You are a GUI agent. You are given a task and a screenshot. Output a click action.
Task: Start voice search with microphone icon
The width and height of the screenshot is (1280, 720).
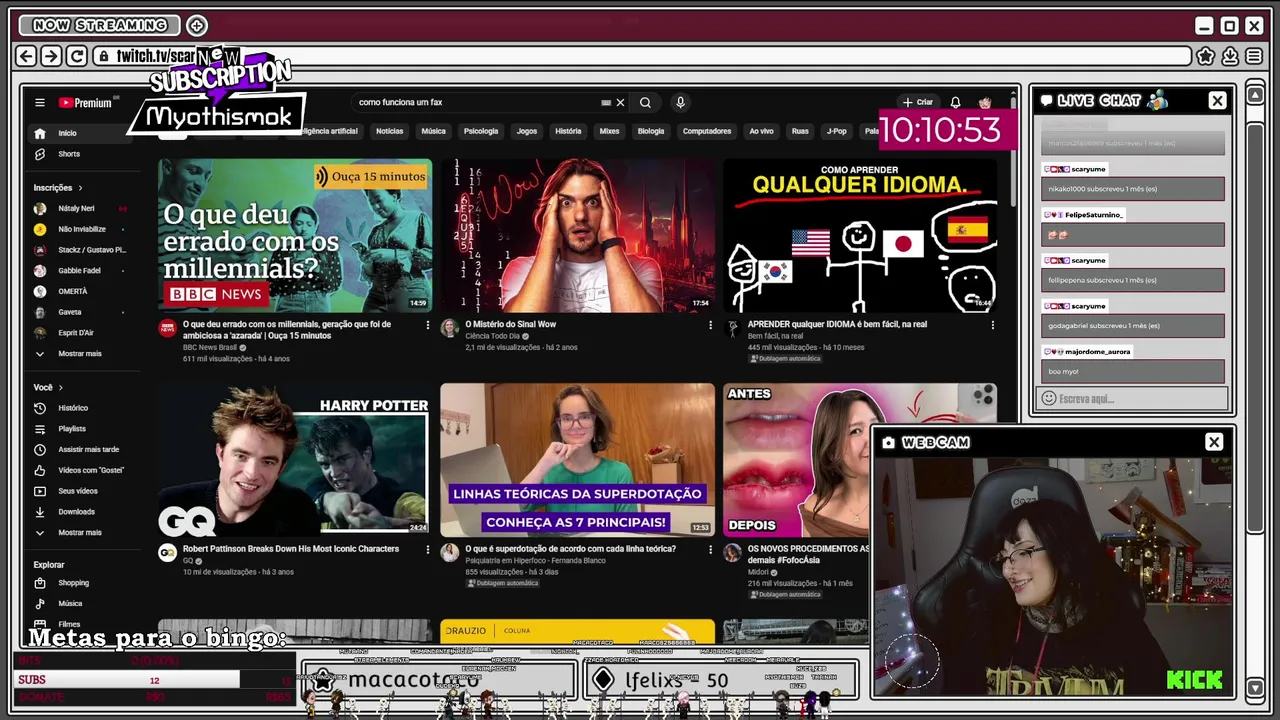click(680, 102)
